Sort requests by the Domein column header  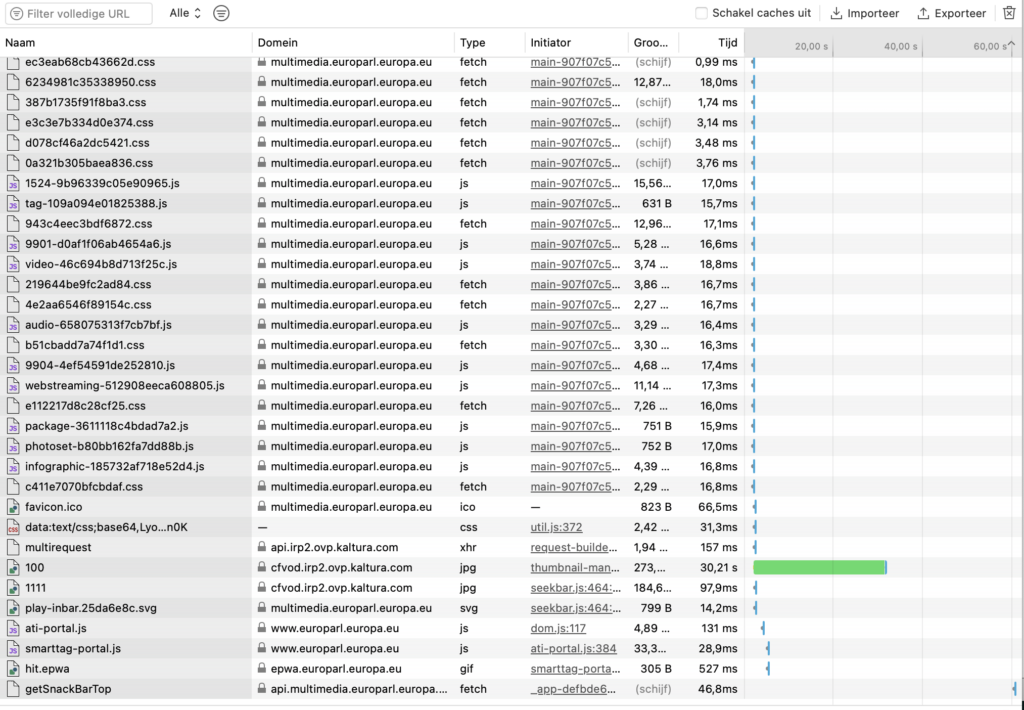(x=280, y=42)
